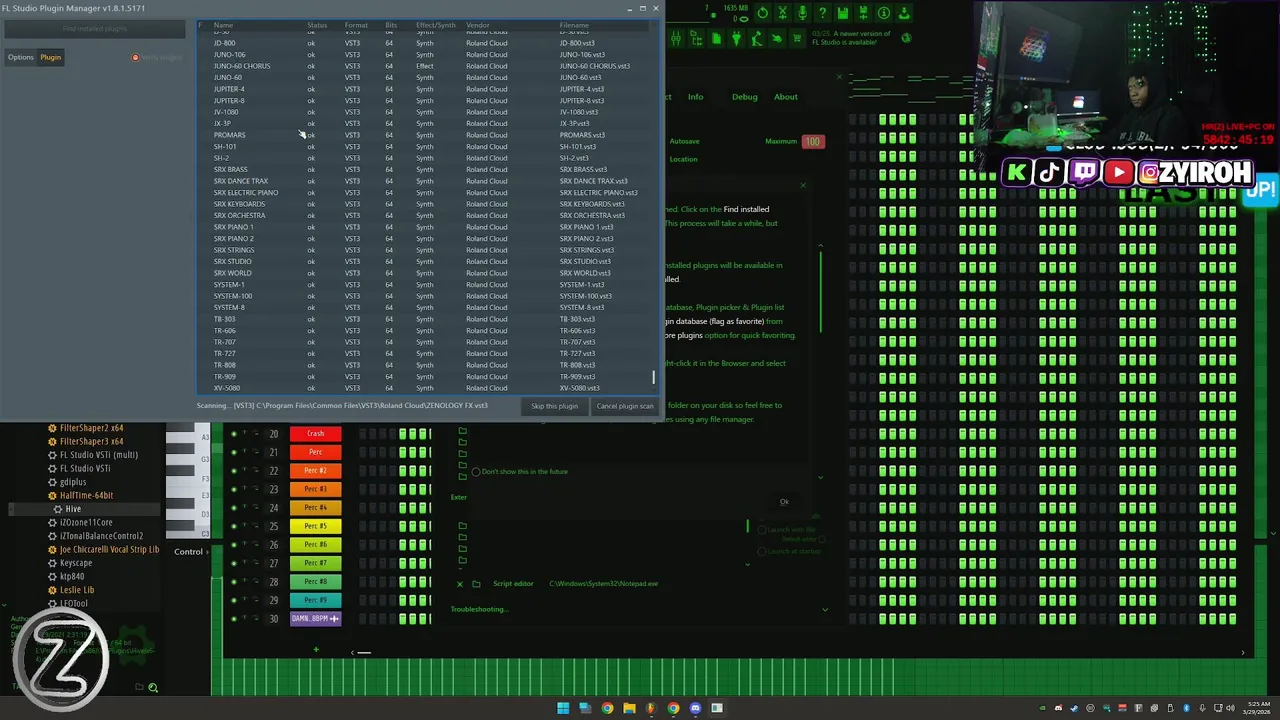Select Crash channel button
This screenshot has width=1280, height=720.
click(x=315, y=434)
